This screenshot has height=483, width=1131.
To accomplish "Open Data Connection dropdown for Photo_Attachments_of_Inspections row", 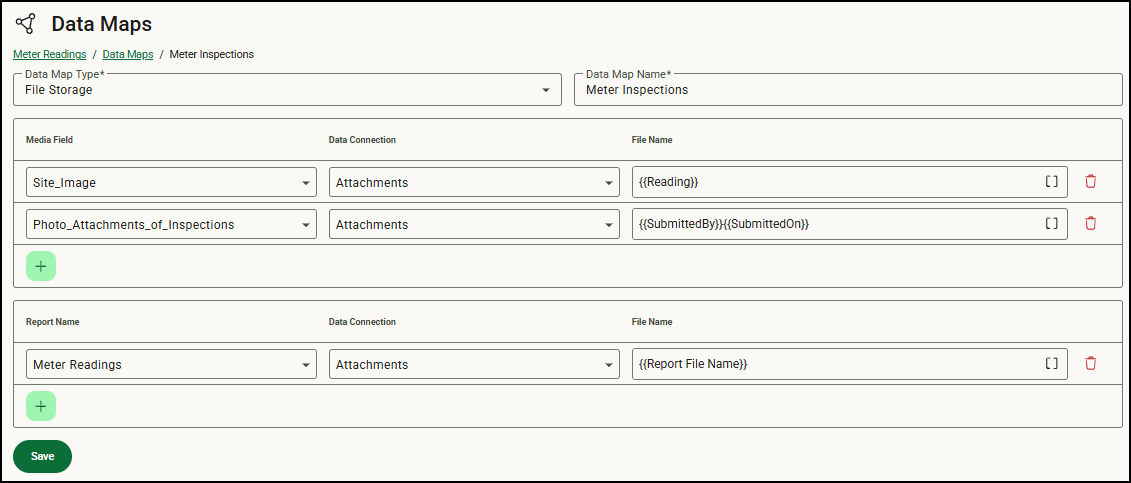I will coord(475,223).
